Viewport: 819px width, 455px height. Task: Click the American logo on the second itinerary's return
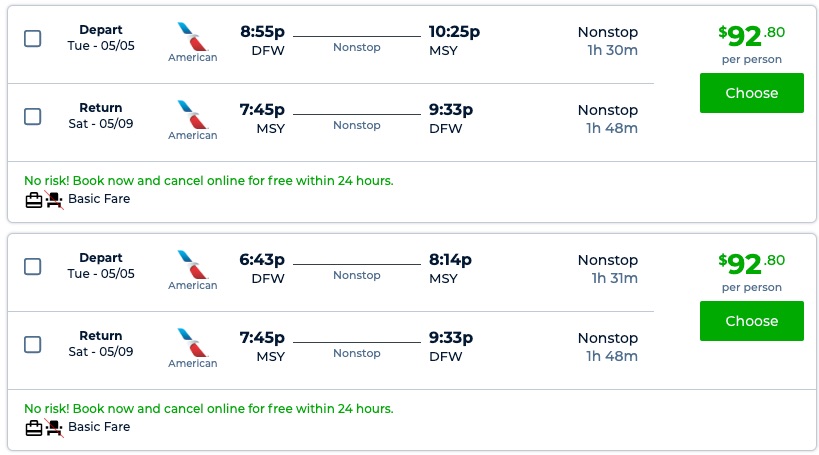[x=192, y=343]
